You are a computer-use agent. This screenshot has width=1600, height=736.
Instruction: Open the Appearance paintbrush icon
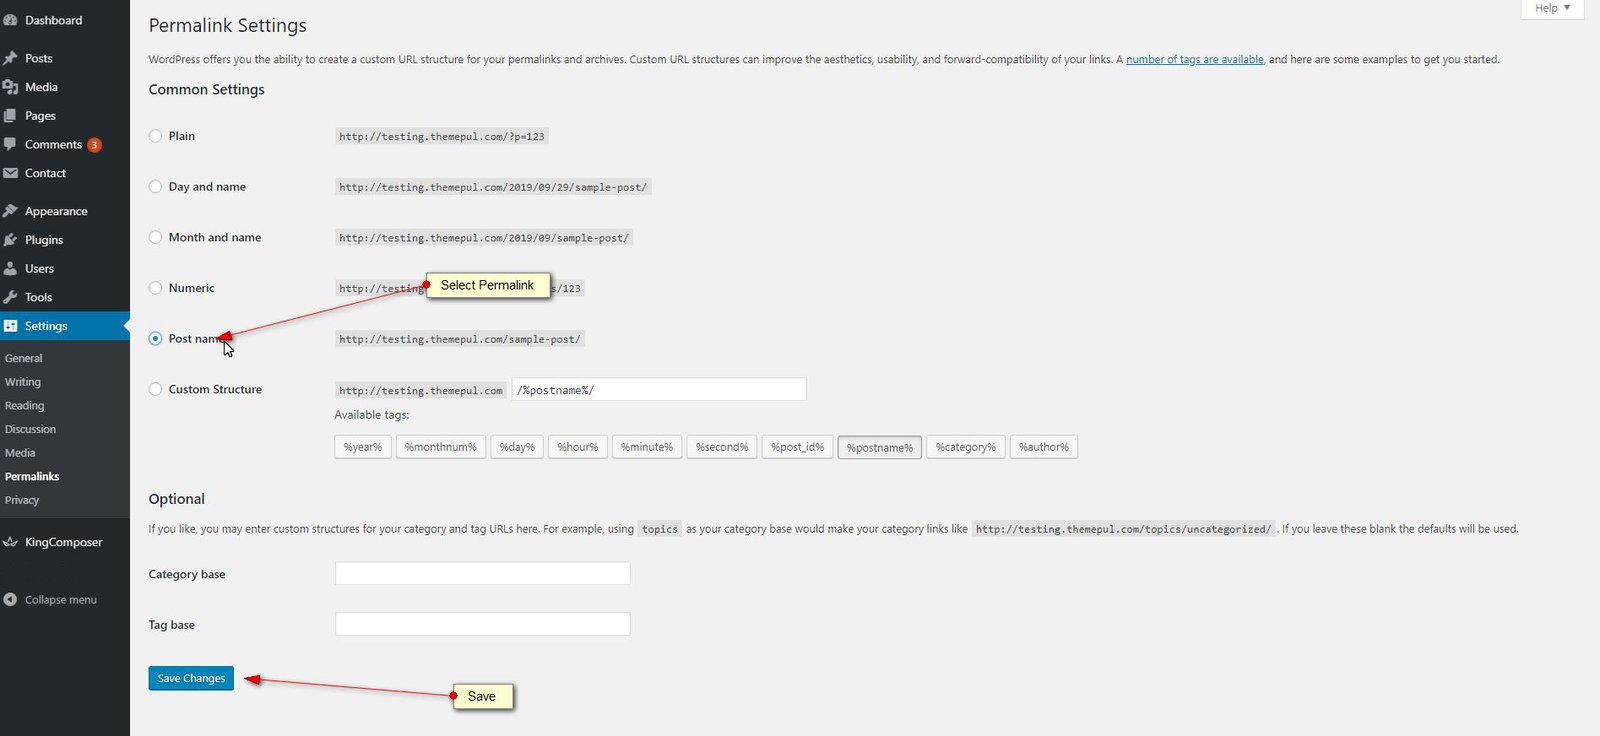(x=10, y=211)
